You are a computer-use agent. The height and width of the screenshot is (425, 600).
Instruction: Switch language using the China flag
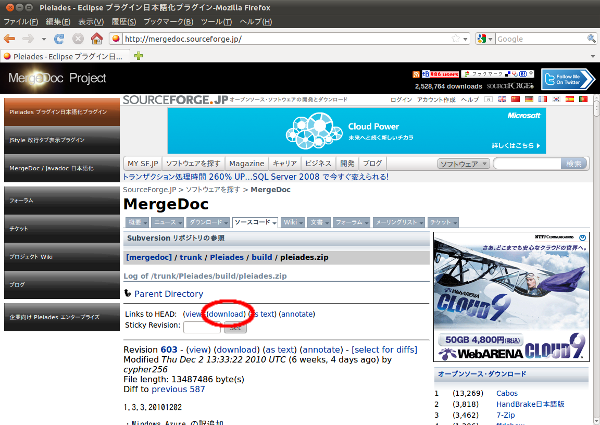coord(515,99)
